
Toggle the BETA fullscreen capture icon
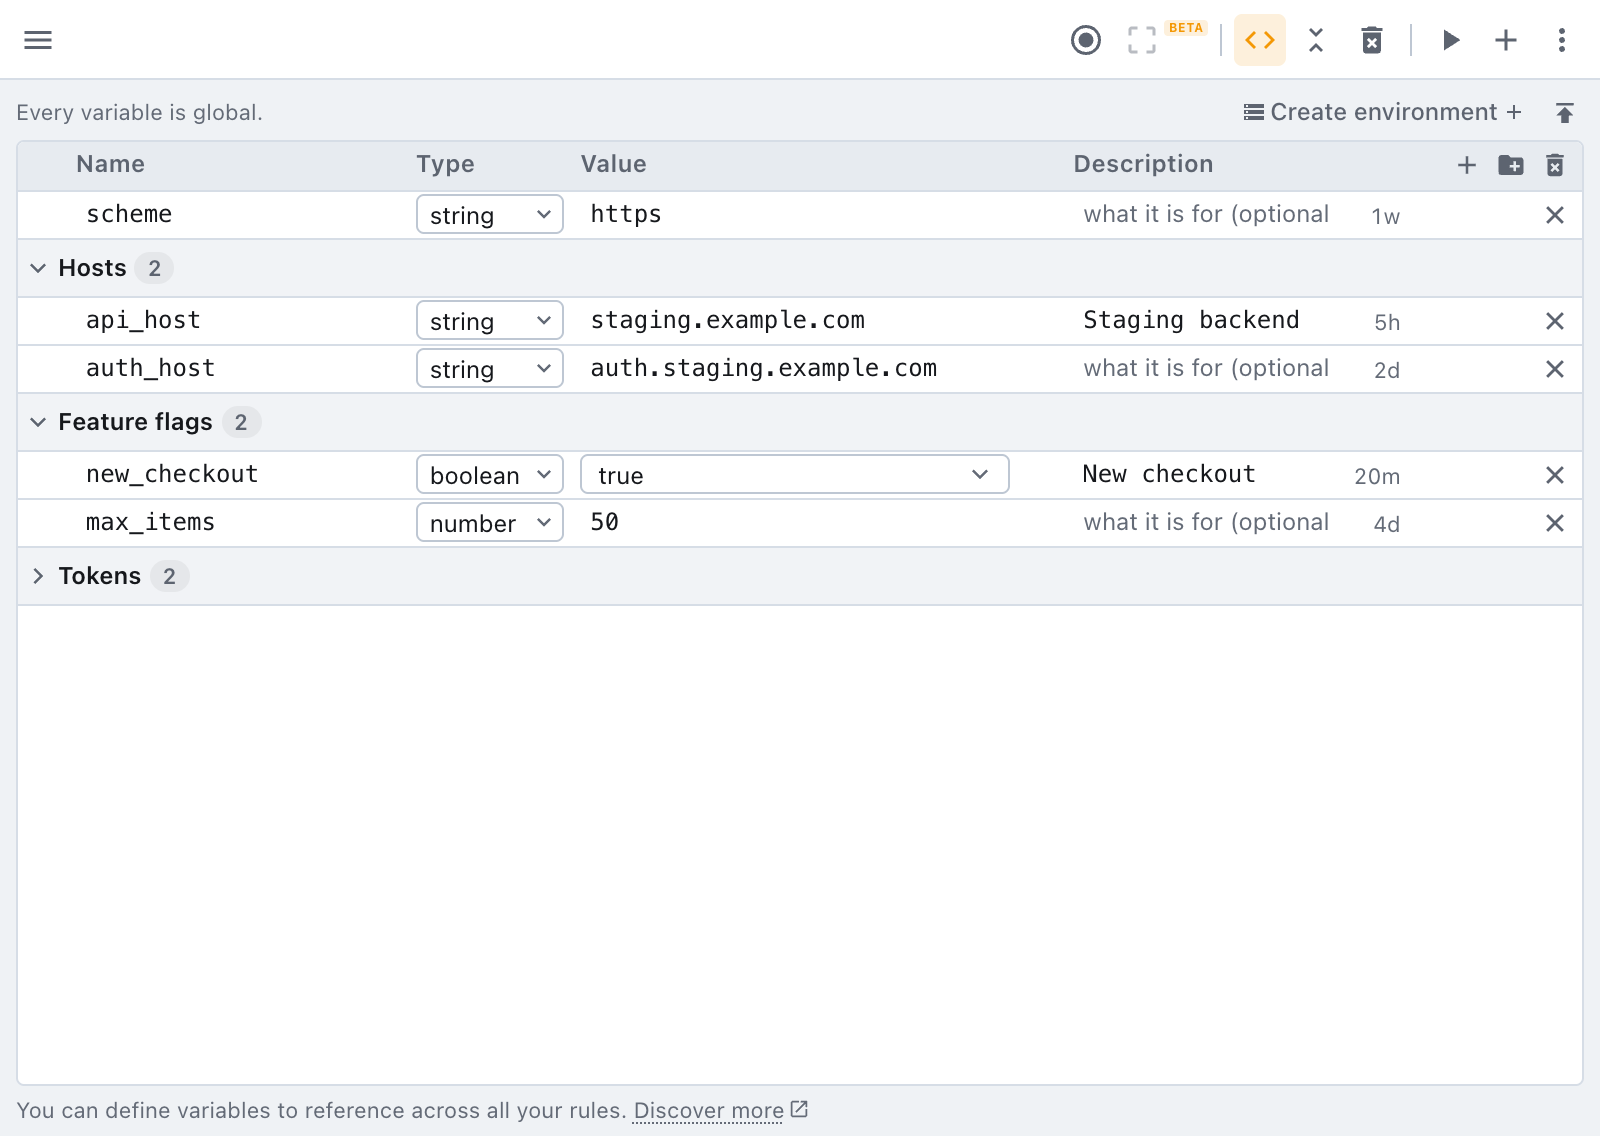[1142, 40]
